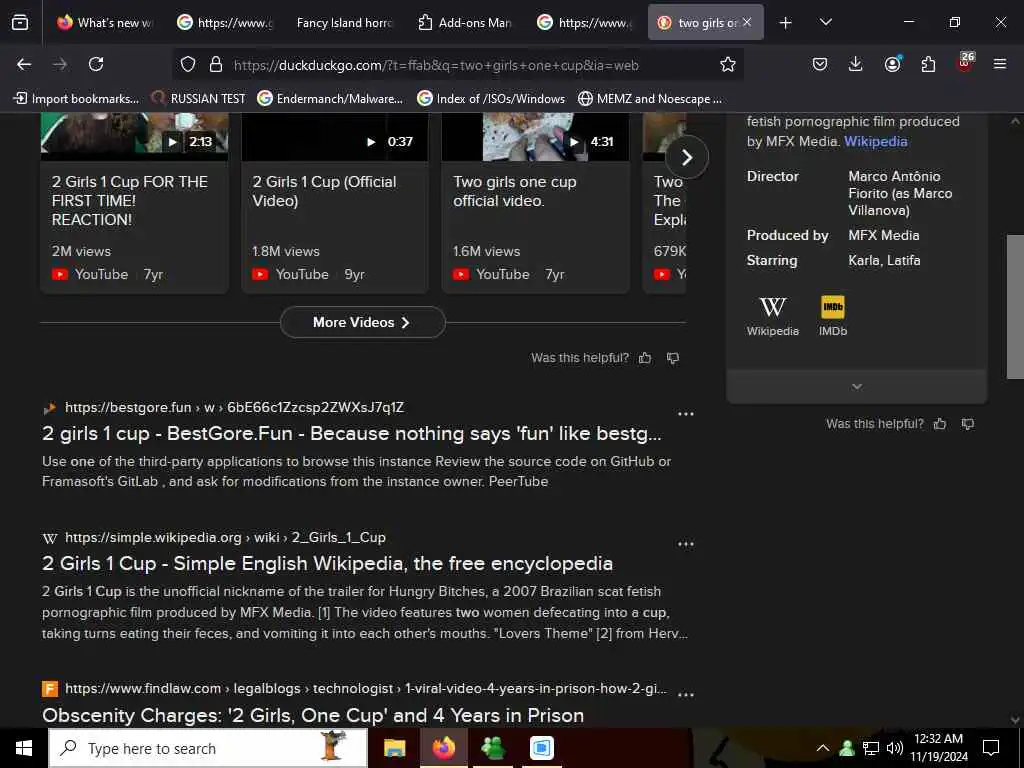Open the network tray icon
Screen dimensions: 1024x768
(871, 748)
